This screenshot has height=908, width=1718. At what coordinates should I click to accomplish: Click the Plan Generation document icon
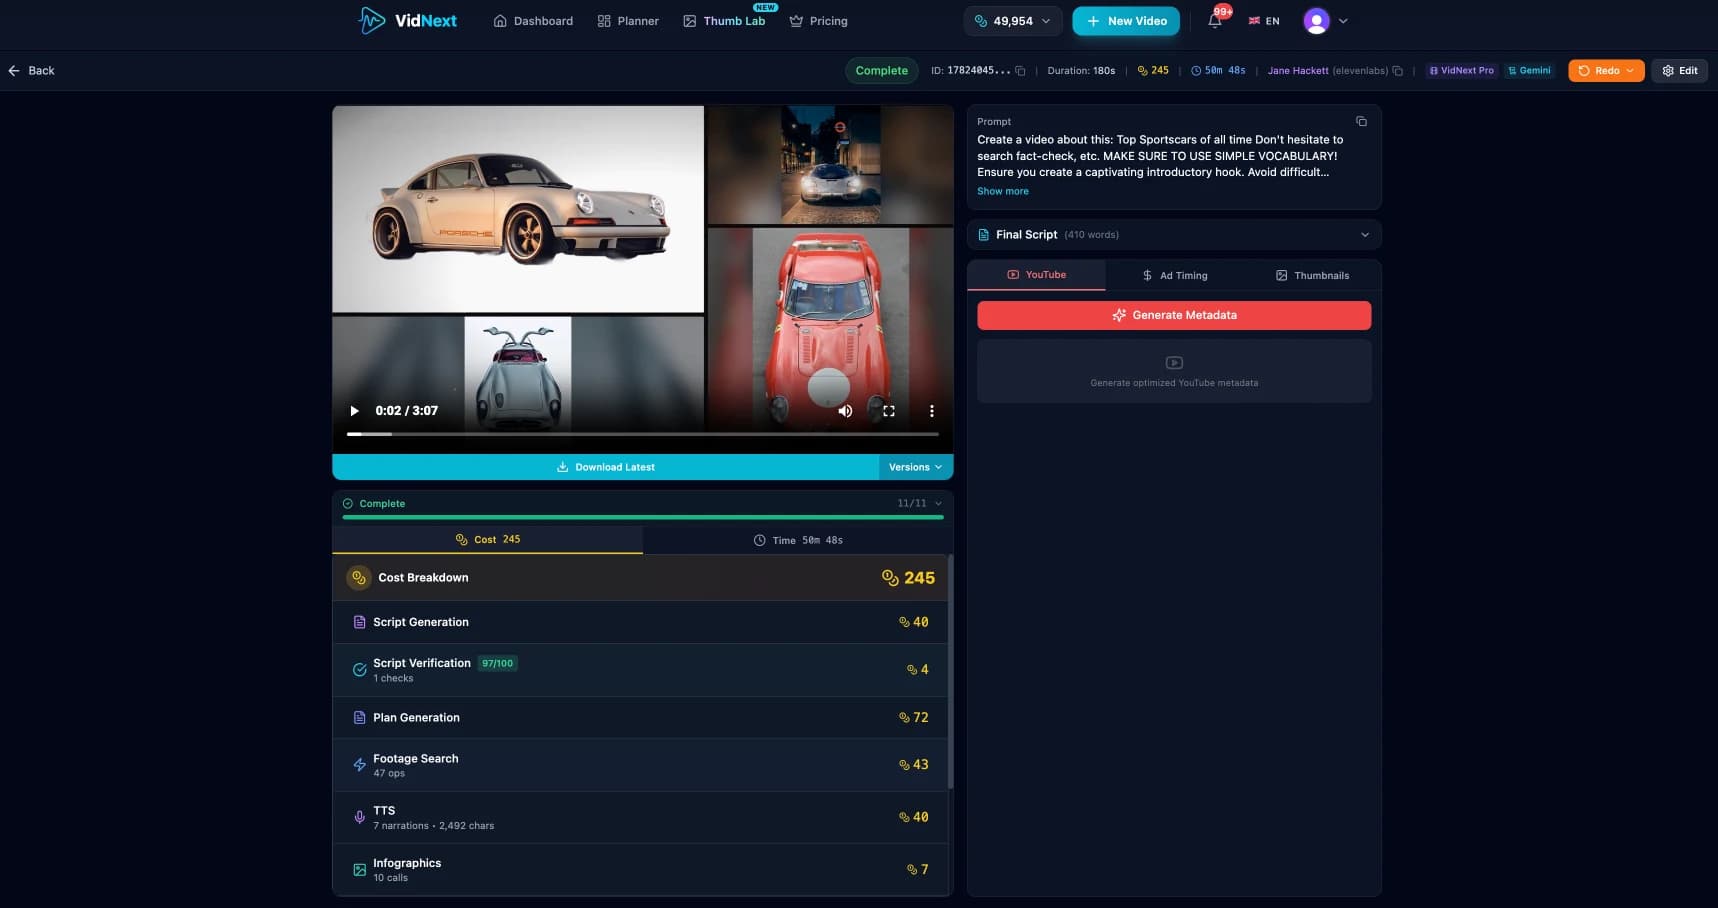pyautogui.click(x=359, y=718)
